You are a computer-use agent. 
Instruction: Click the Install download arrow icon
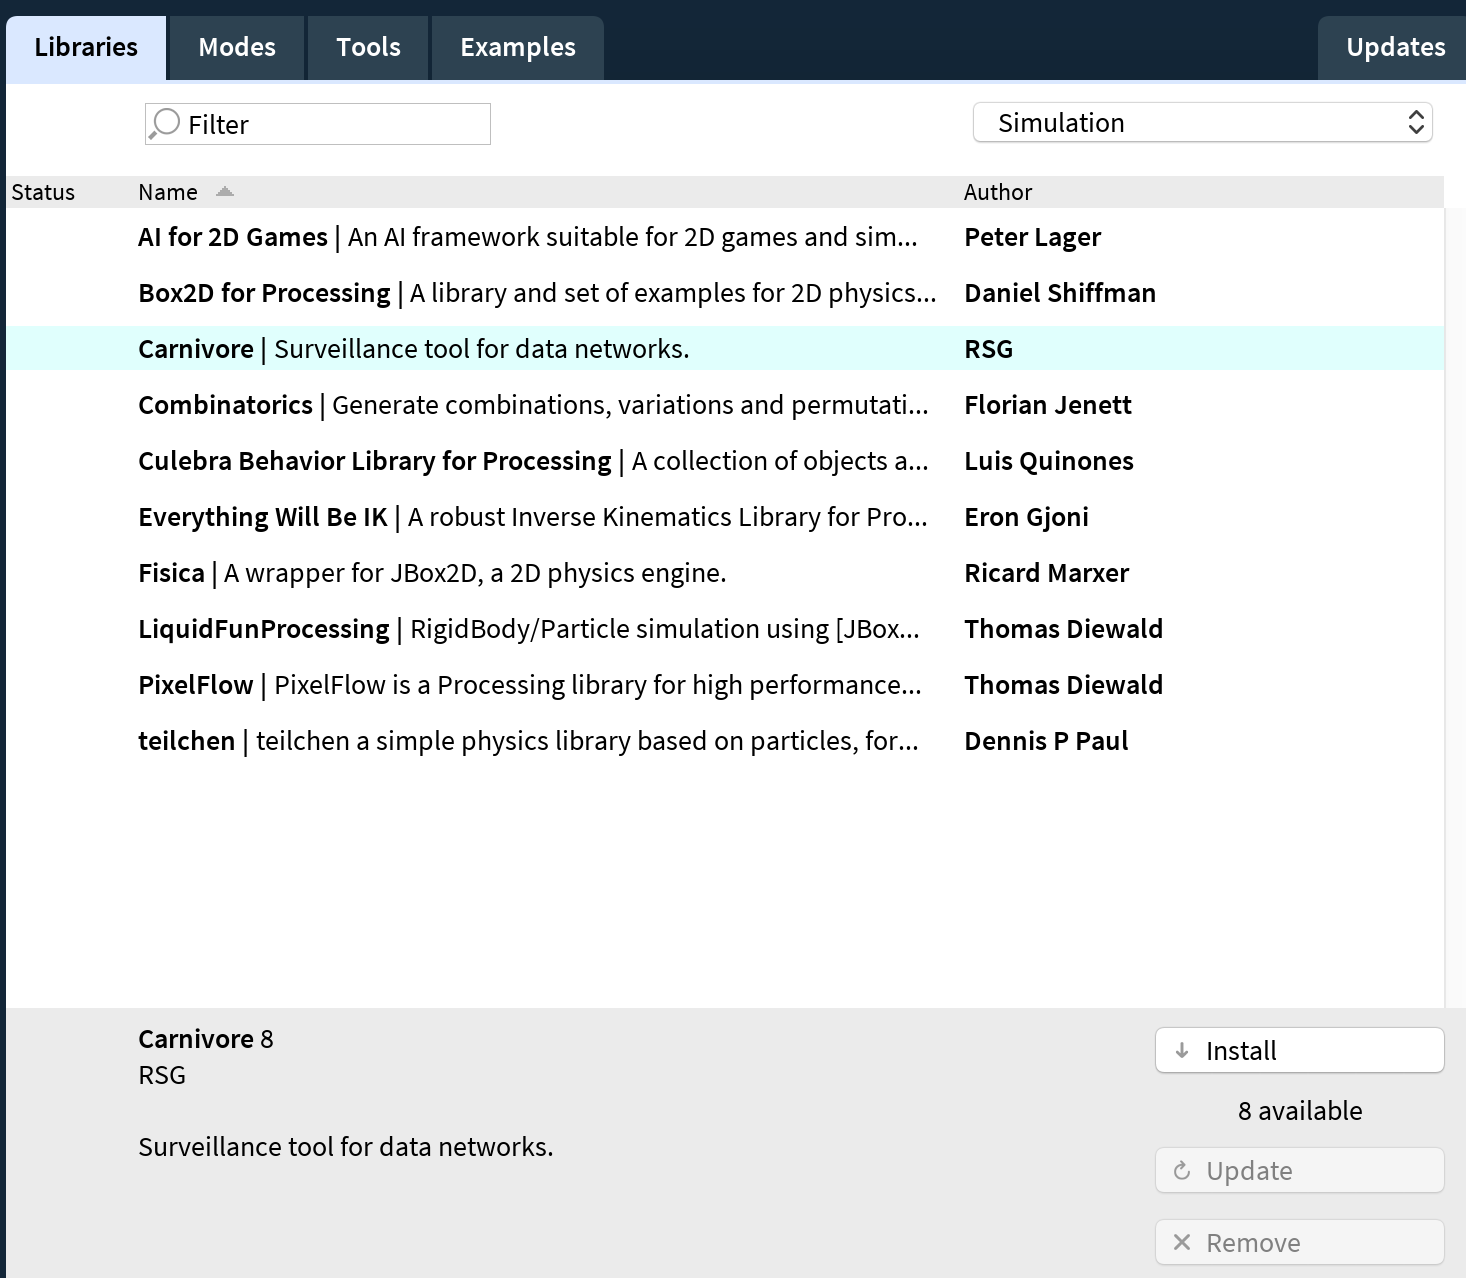(1182, 1050)
